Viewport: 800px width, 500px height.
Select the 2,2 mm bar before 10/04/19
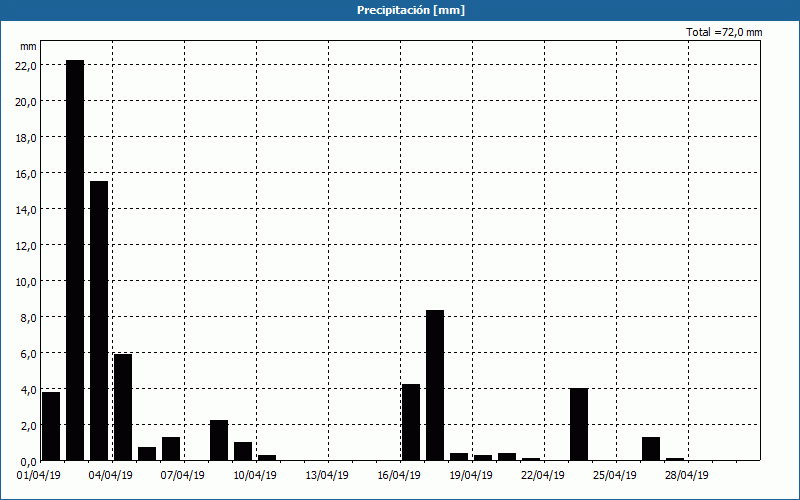[219, 440]
